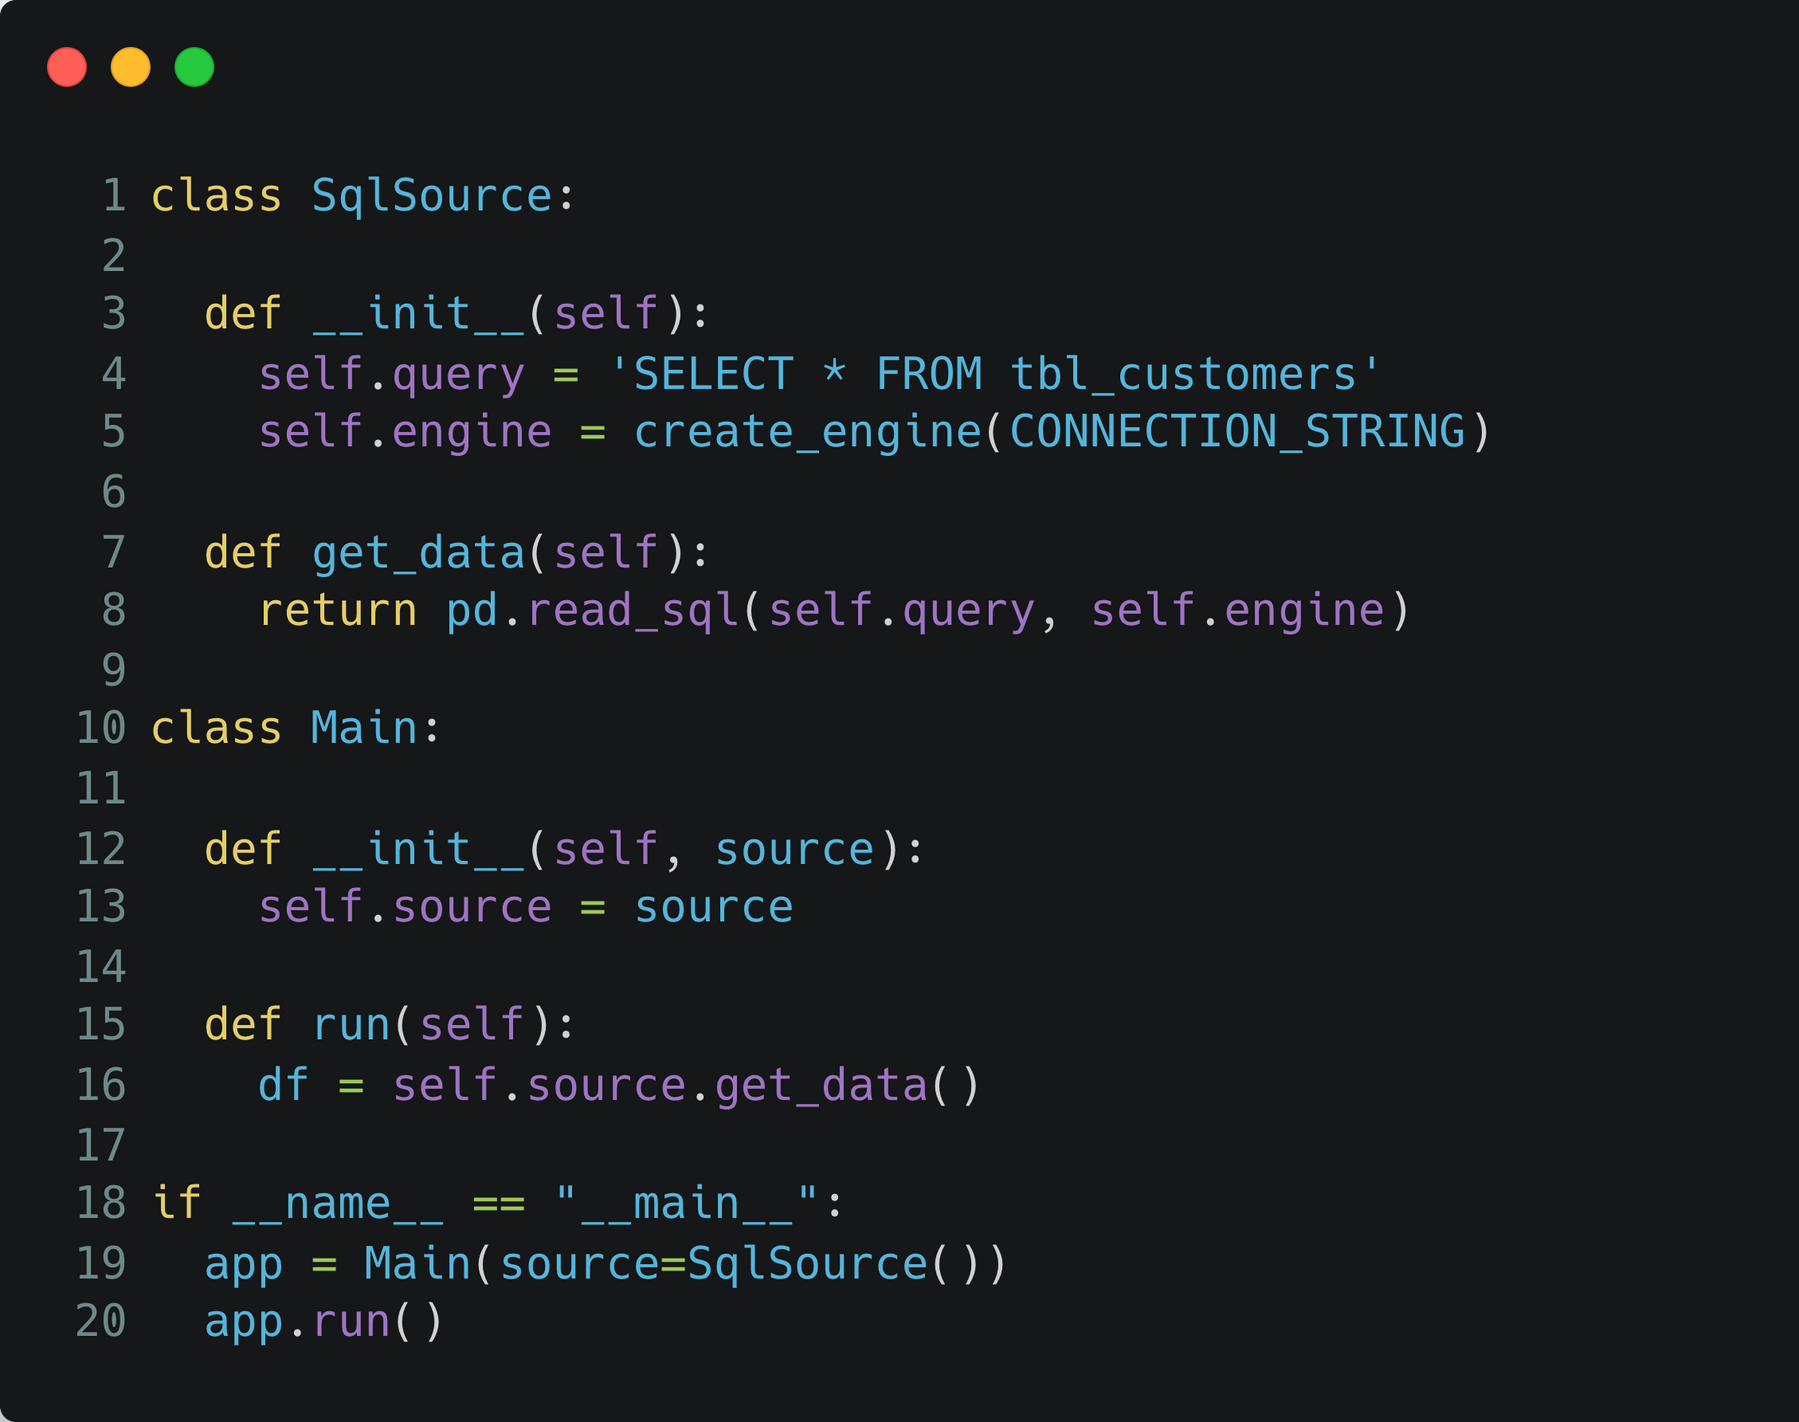Click the red close window button
This screenshot has height=1422, width=1799.
pyautogui.click(x=67, y=67)
